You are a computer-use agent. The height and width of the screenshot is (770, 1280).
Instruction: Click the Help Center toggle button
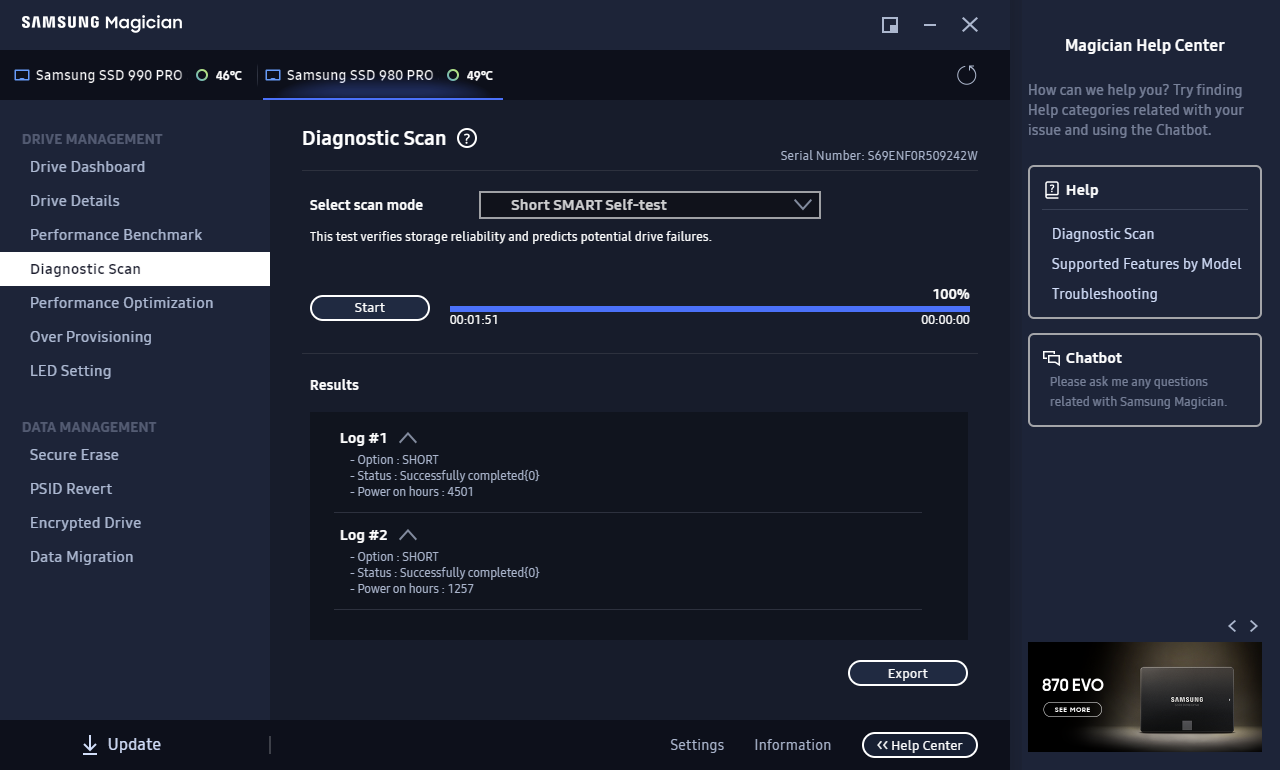click(x=920, y=745)
